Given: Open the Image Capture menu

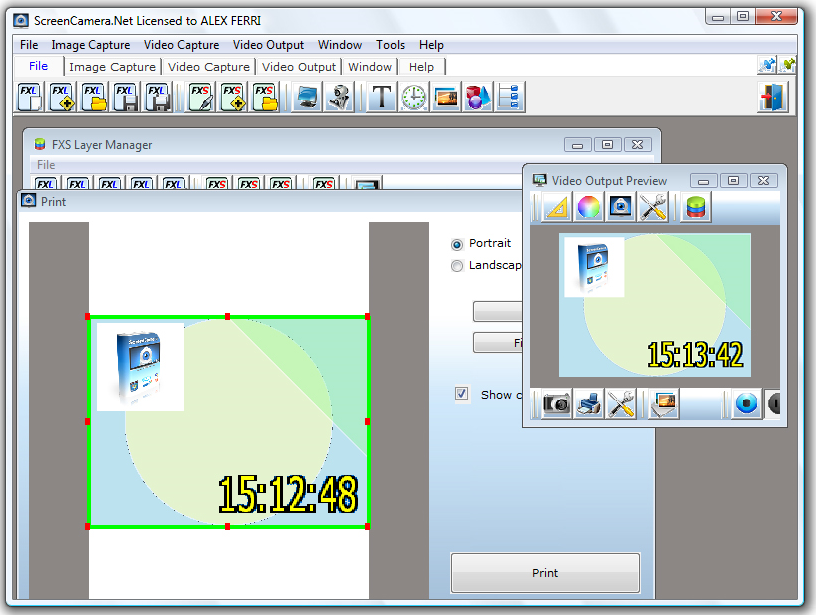Looking at the screenshot, I should (91, 45).
